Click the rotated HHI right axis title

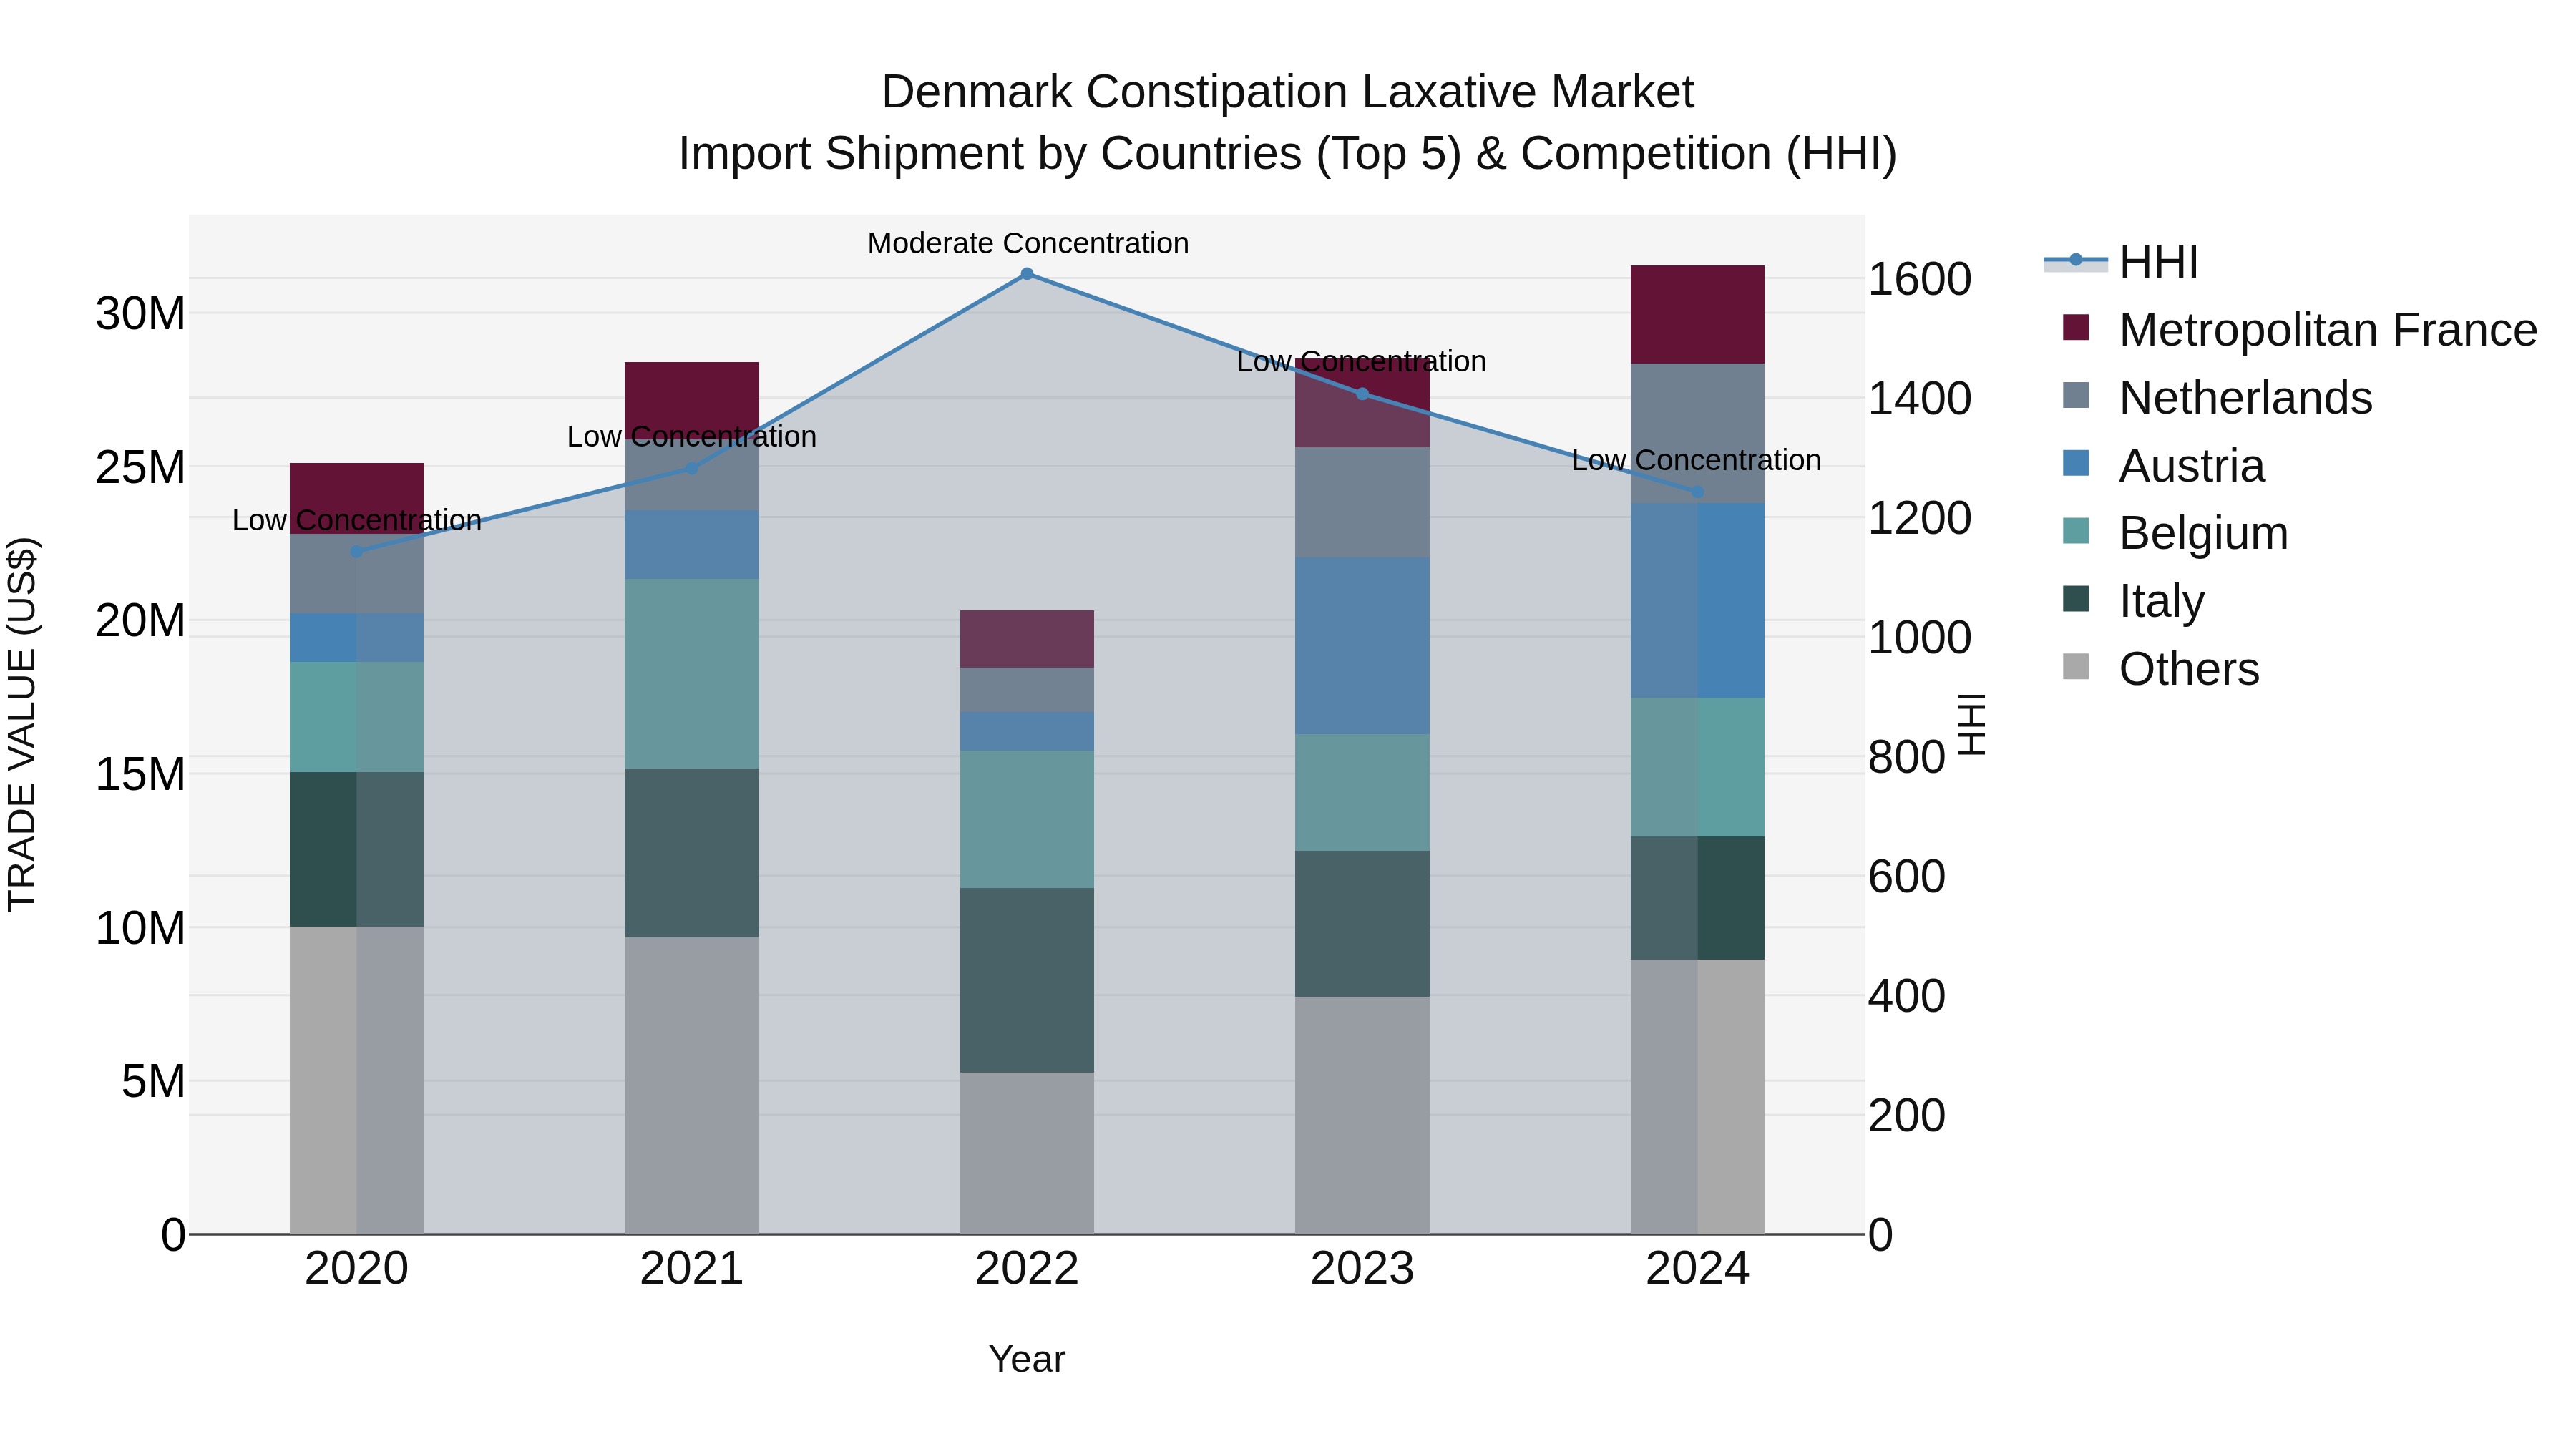(1971, 724)
